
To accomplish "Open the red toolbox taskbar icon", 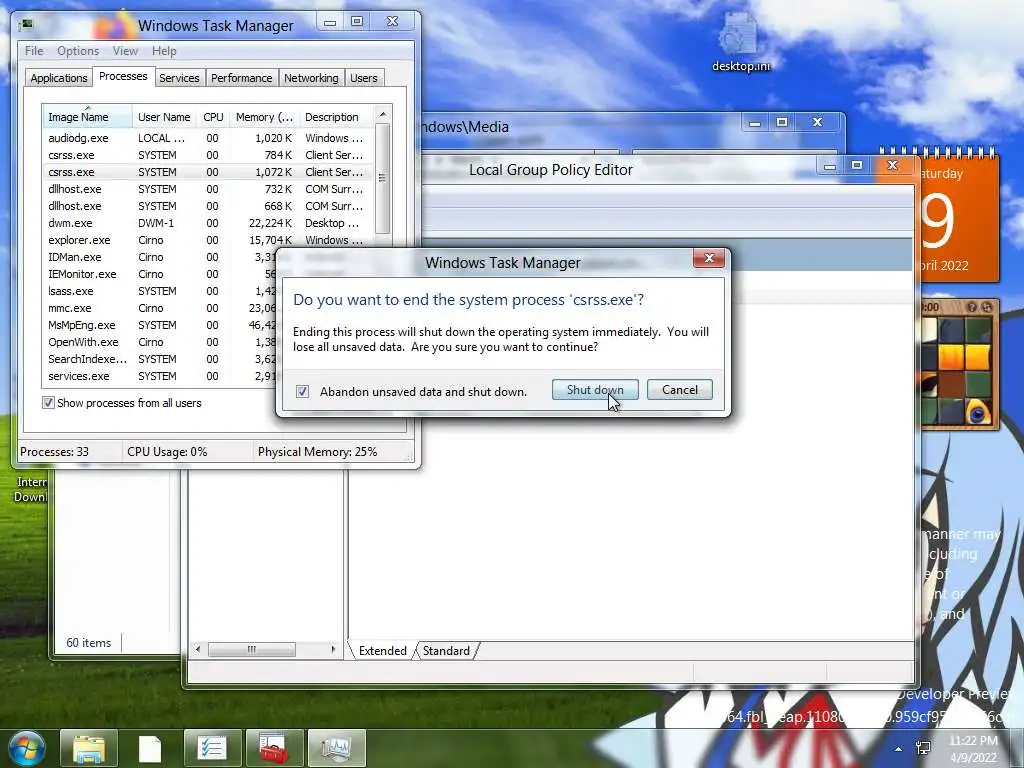I will pyautogui.click(x=274, y=748).
